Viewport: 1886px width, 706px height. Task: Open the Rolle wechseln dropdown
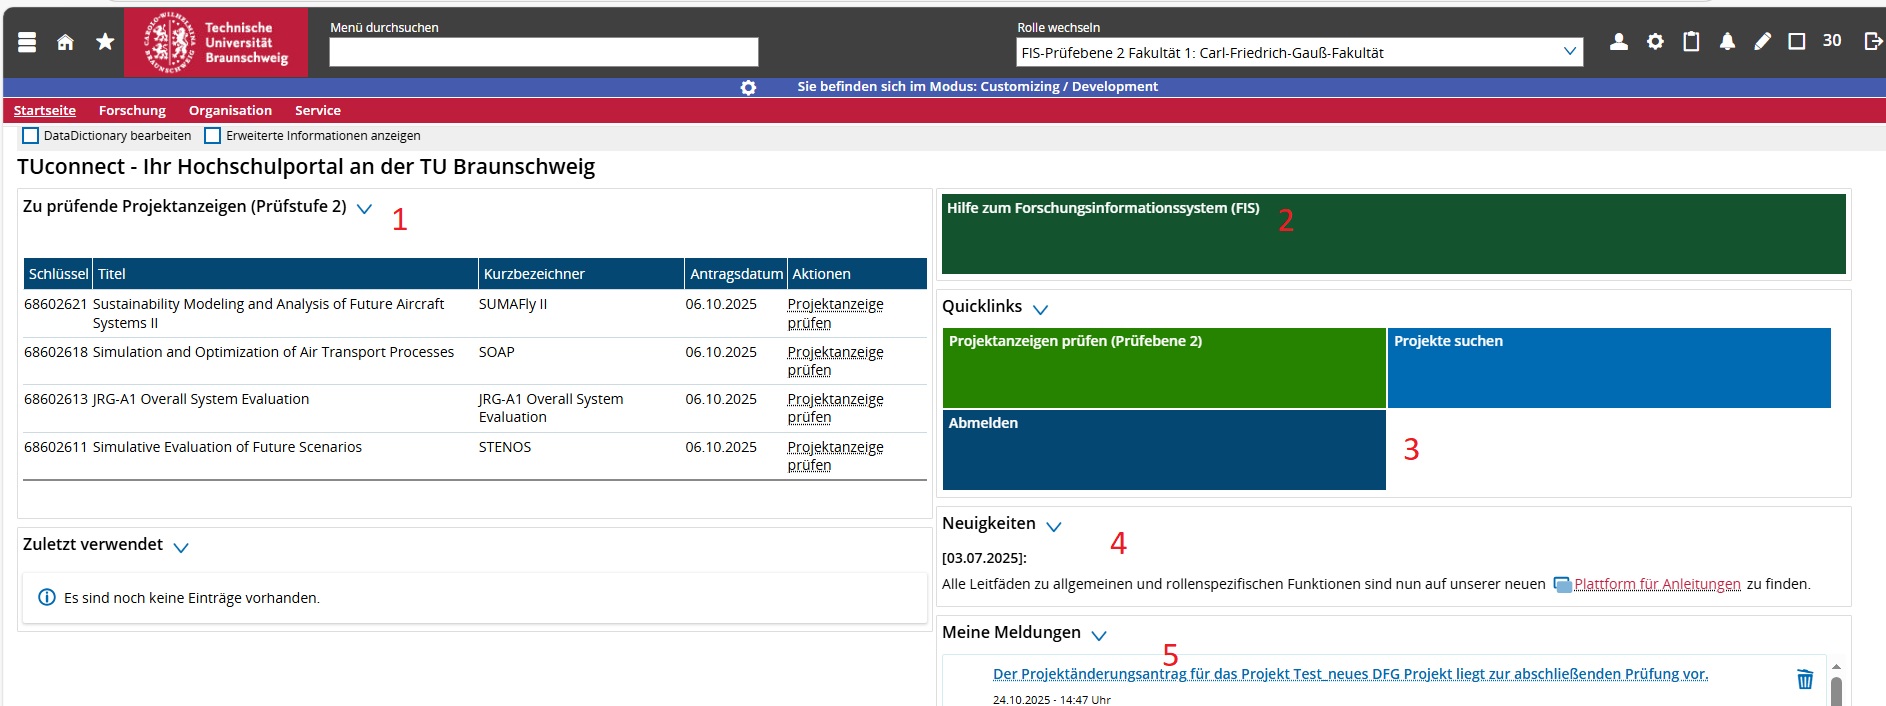1299,53
